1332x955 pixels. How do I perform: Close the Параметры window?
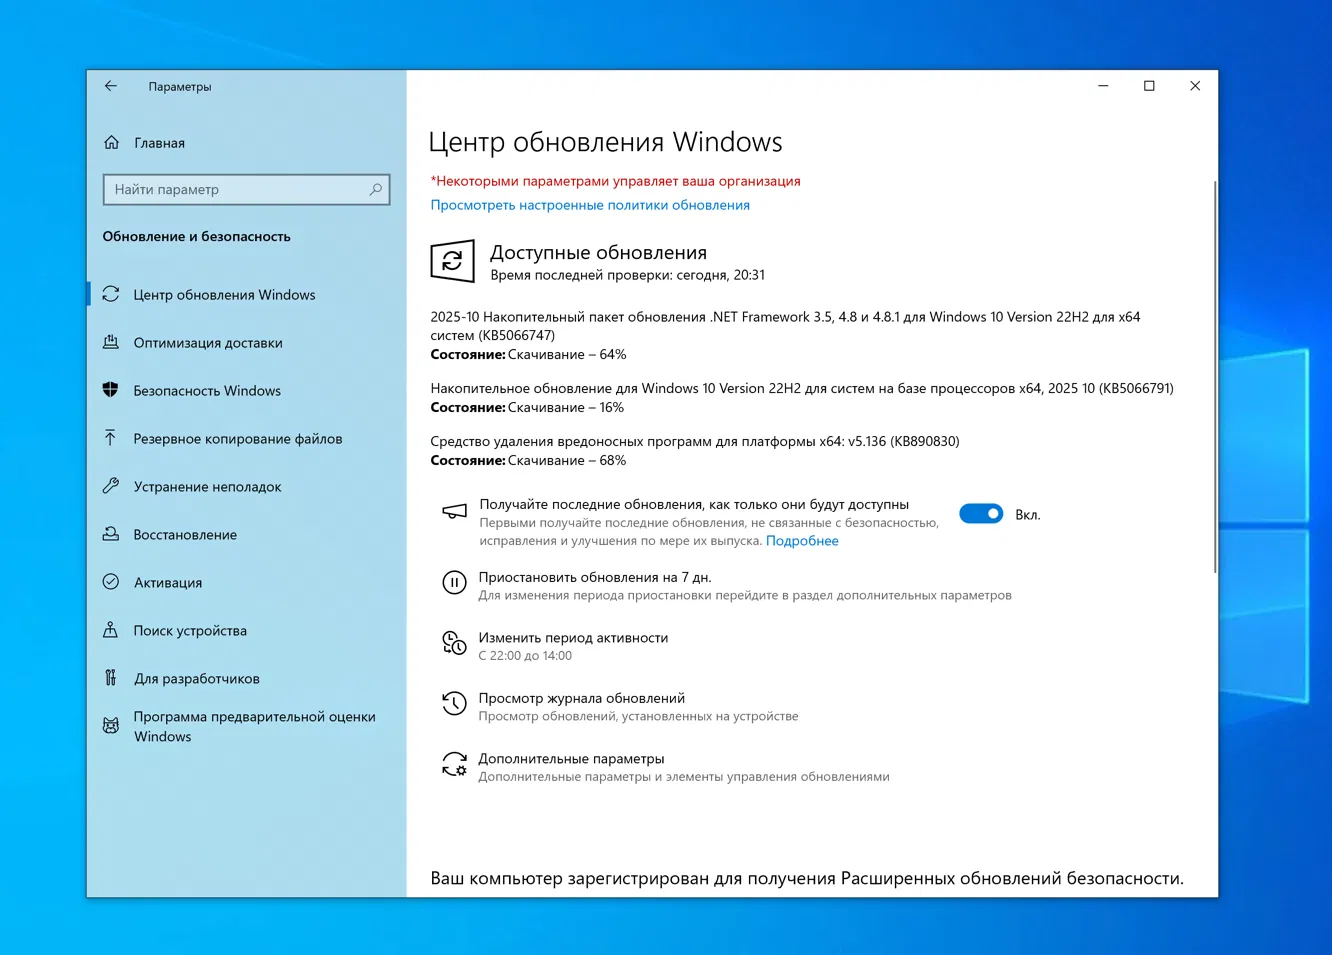[x=1195, y=86]
